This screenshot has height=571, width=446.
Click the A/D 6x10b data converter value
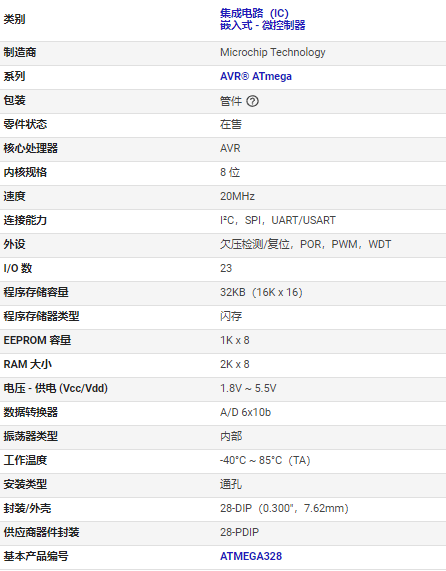[245, 412]
